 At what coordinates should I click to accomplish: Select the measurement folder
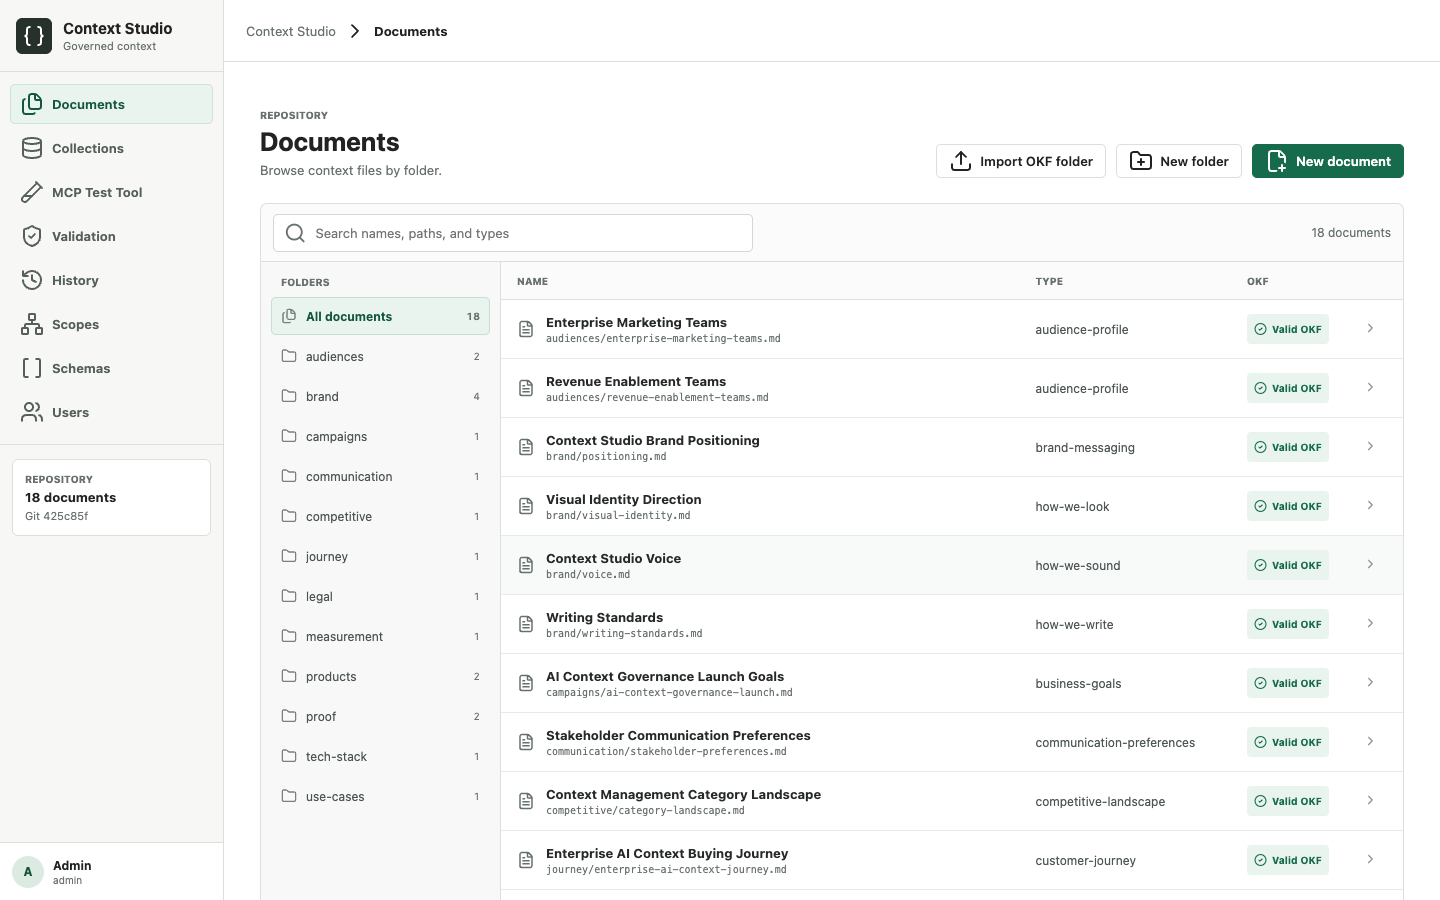380,636
